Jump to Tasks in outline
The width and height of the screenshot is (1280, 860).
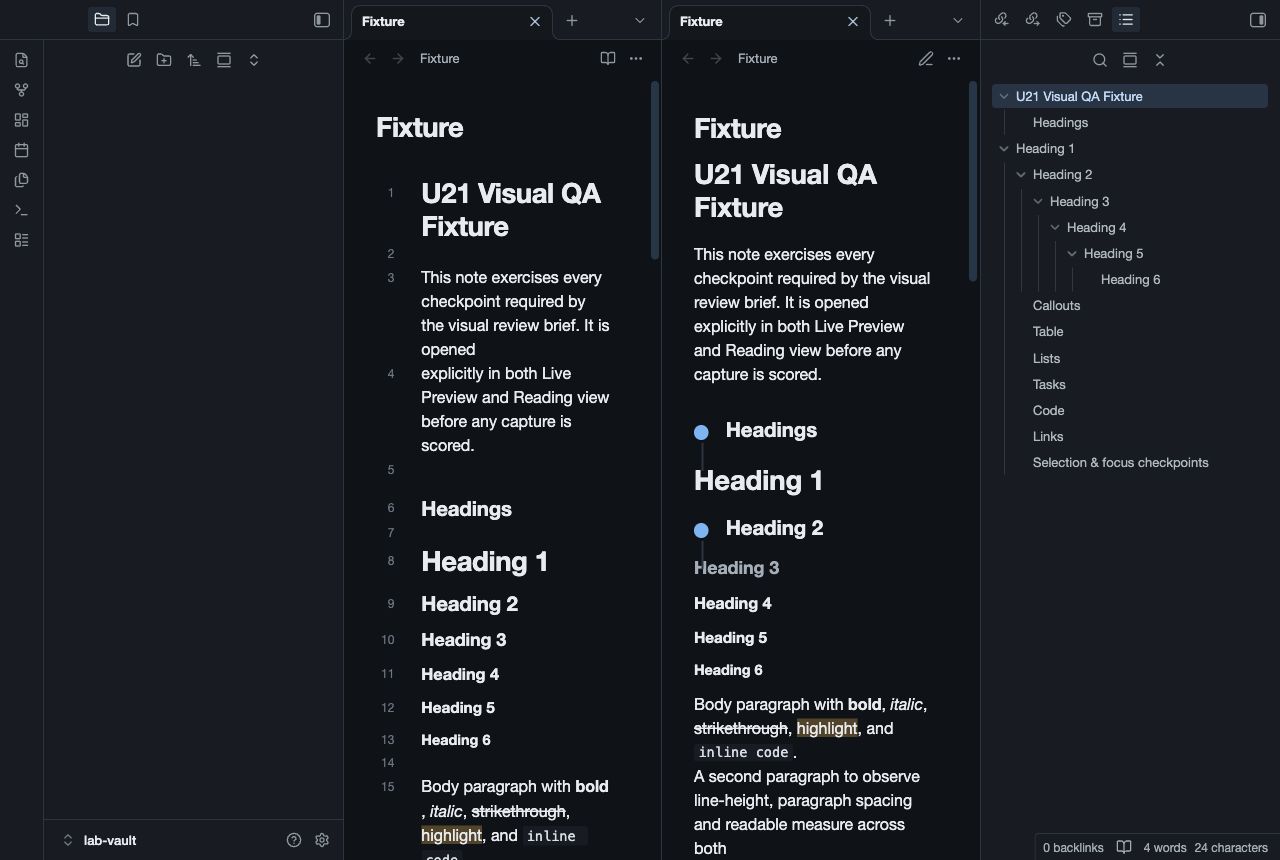click(x=1049, y=384)
